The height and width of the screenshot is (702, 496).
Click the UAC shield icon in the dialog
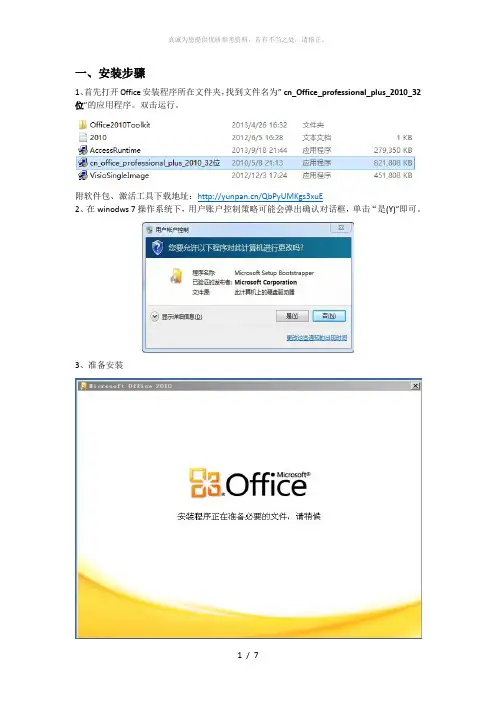157,247
